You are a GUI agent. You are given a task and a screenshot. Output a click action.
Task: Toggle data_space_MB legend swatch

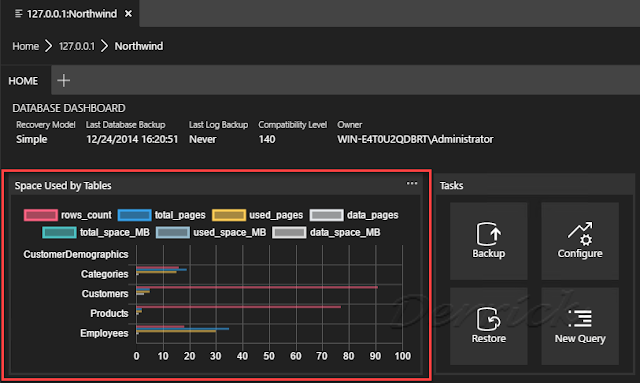pyautogui.click(x=289, y=232)
